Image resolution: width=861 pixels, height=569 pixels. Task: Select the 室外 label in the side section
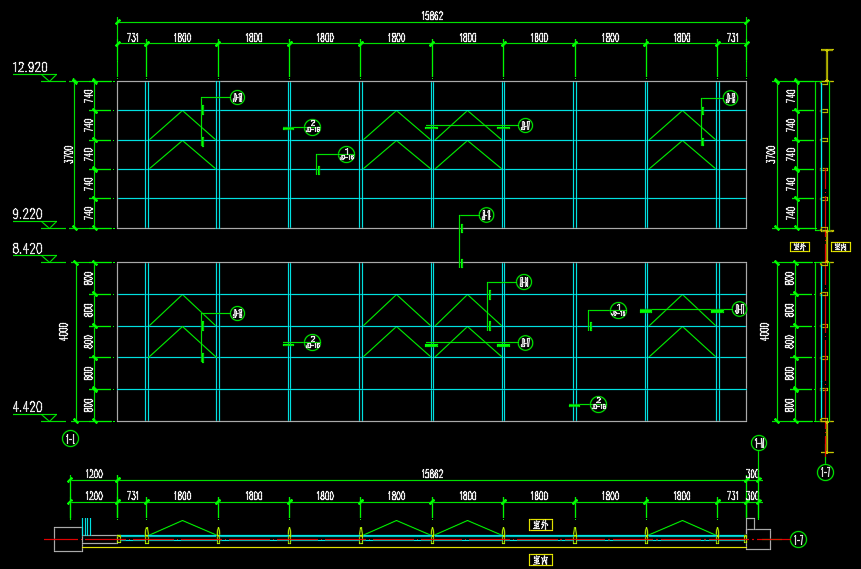(x=800, y=247)
